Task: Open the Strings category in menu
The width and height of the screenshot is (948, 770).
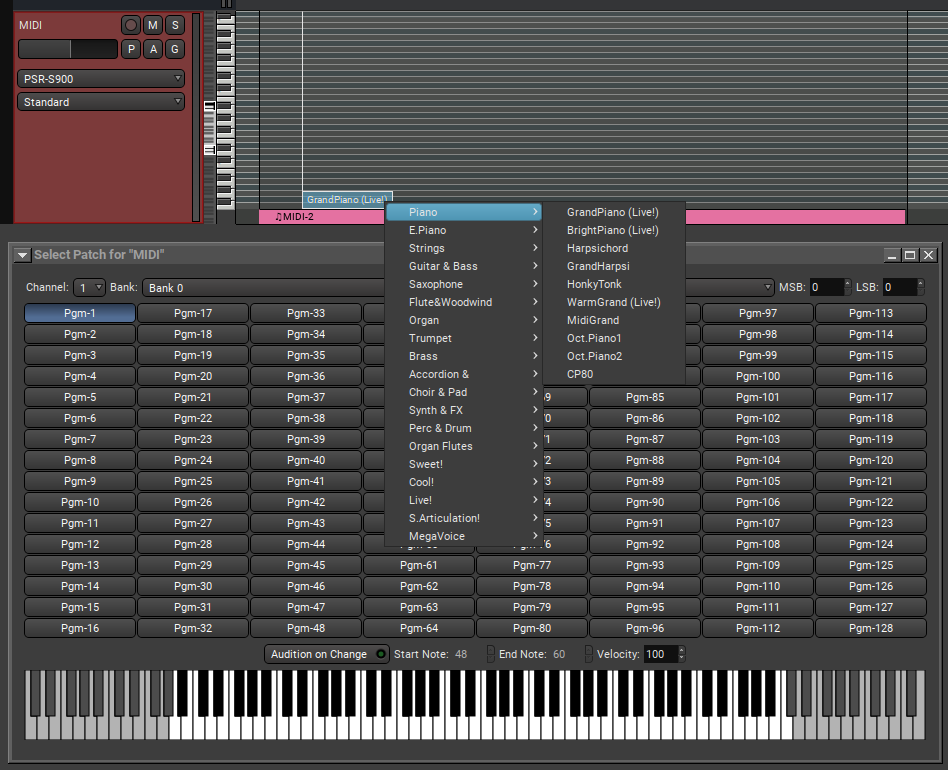Action: click(x=427, y=248)
